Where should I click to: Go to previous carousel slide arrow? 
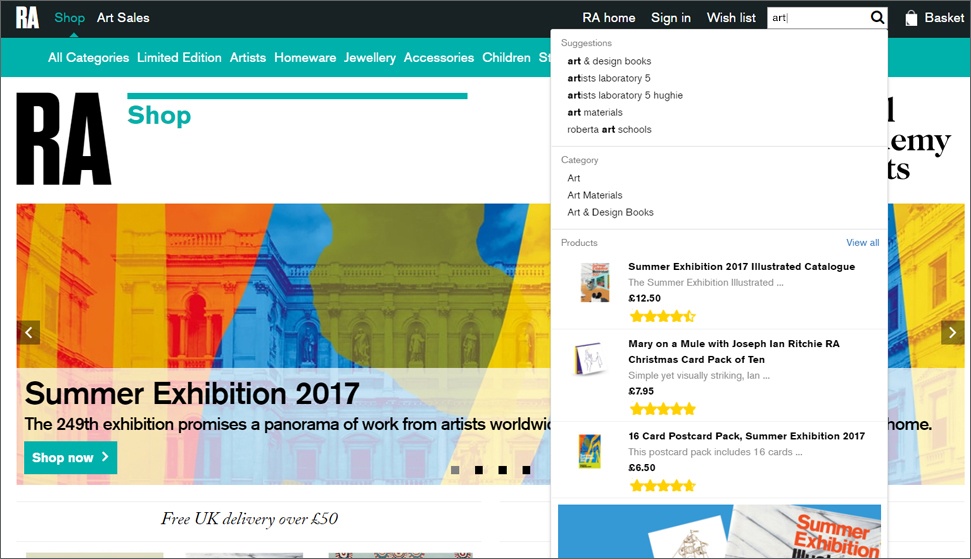28,332
